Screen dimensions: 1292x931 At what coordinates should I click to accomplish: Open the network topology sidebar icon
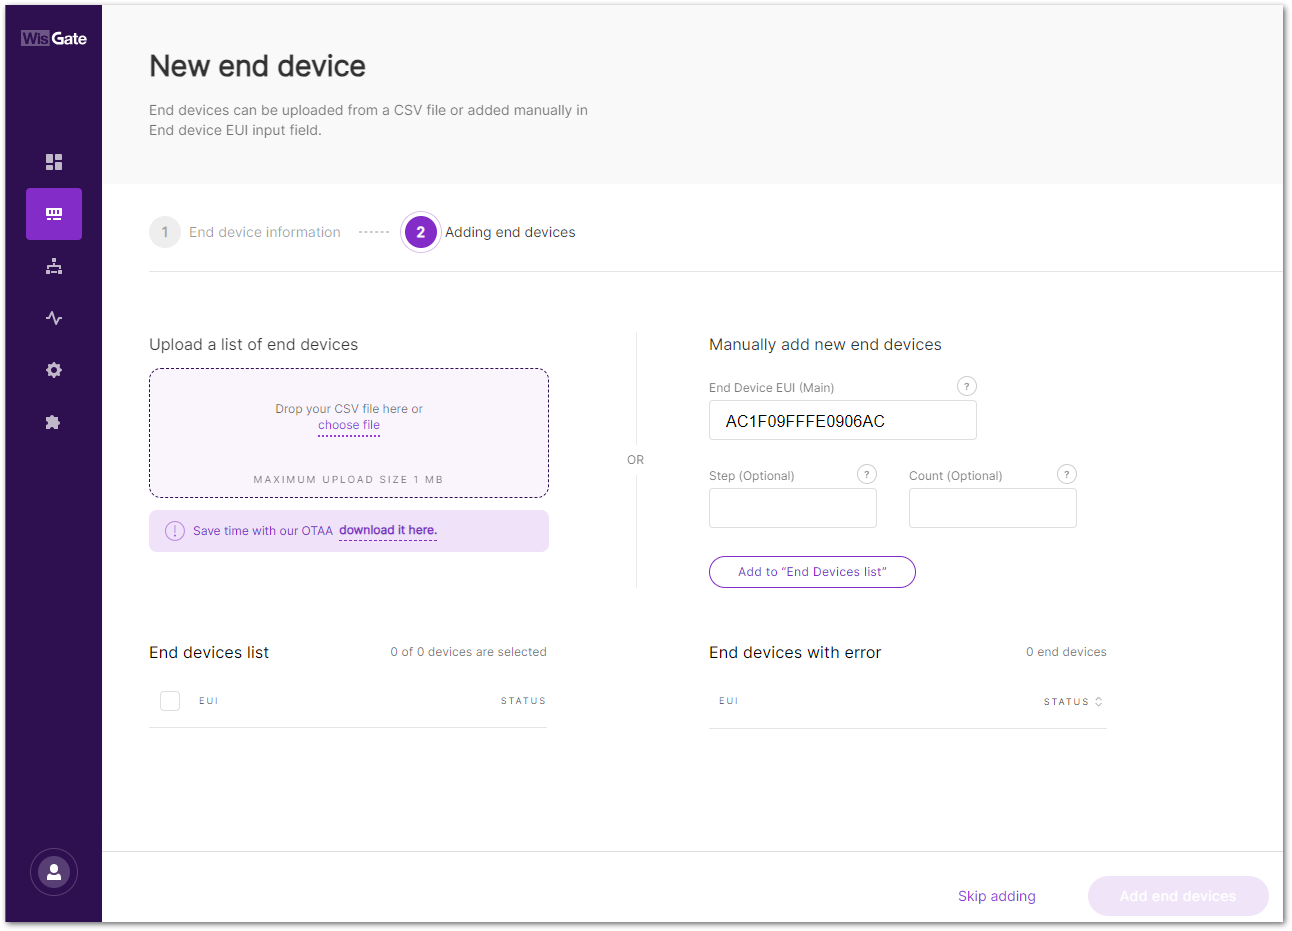point(54,266)
